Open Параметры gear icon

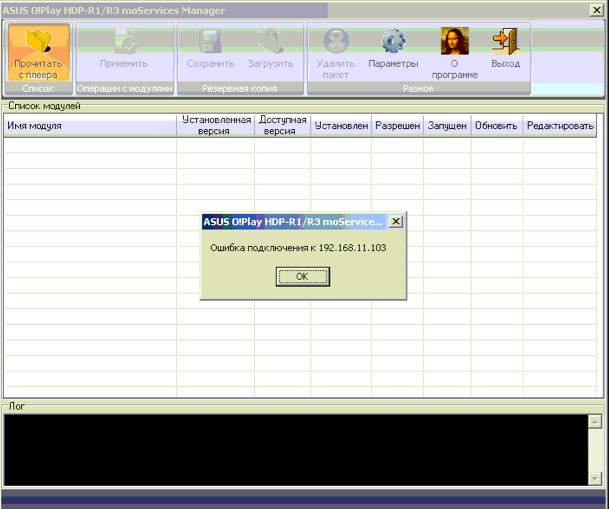pyautogui.click(x=393, y=42)
